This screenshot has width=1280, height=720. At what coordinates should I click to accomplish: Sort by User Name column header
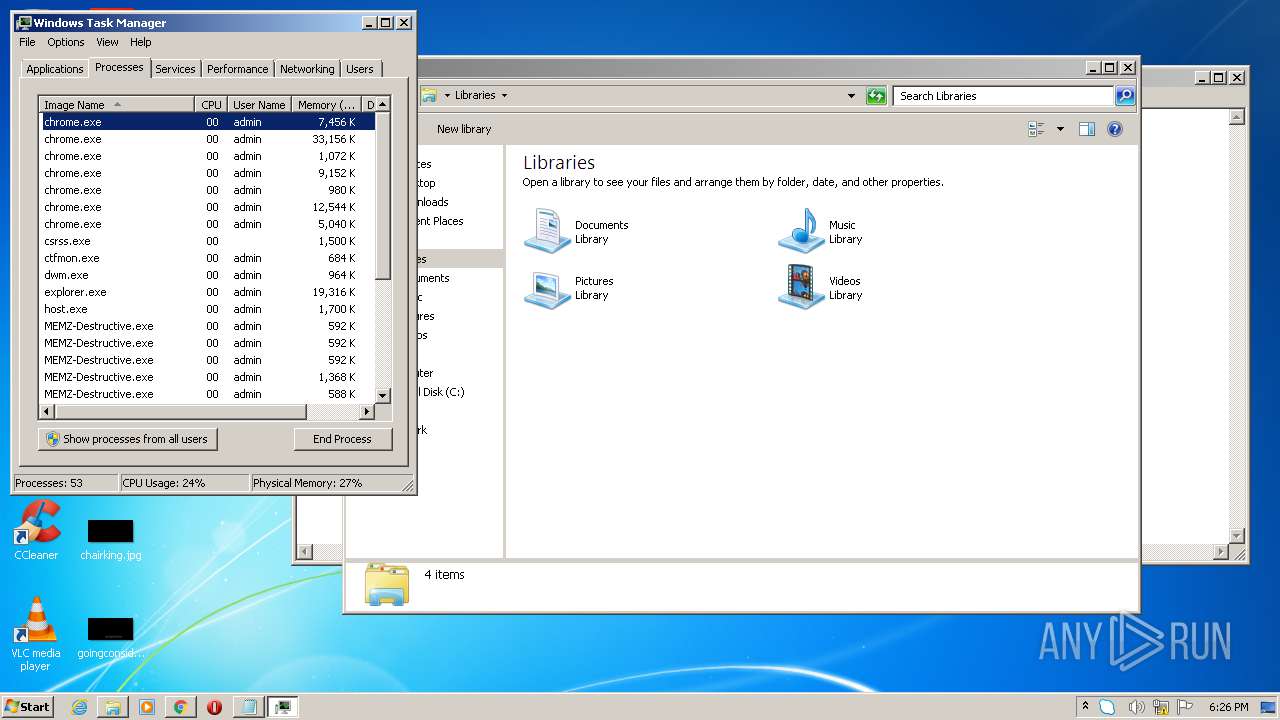pyautogui.click(x=259, y=105)
